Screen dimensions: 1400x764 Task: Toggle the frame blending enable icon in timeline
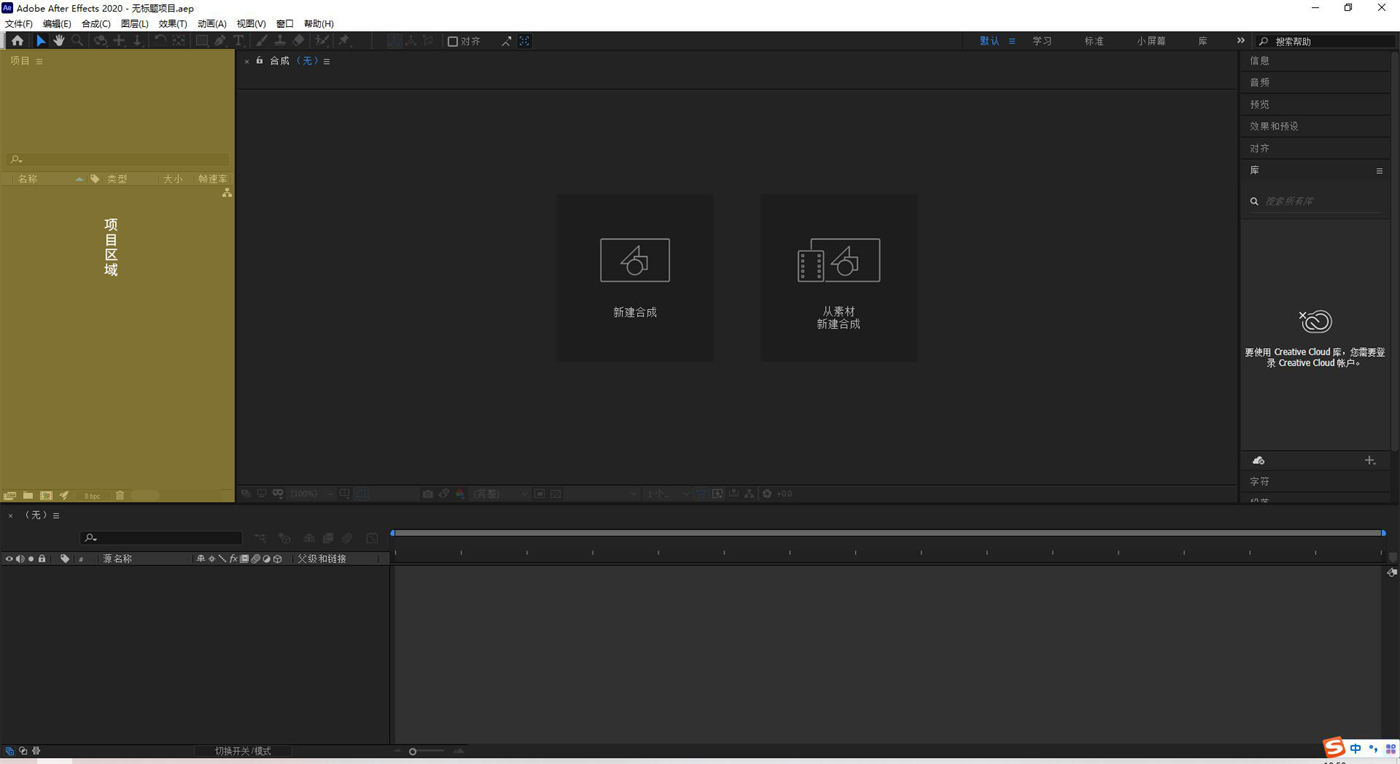[328, 538]
